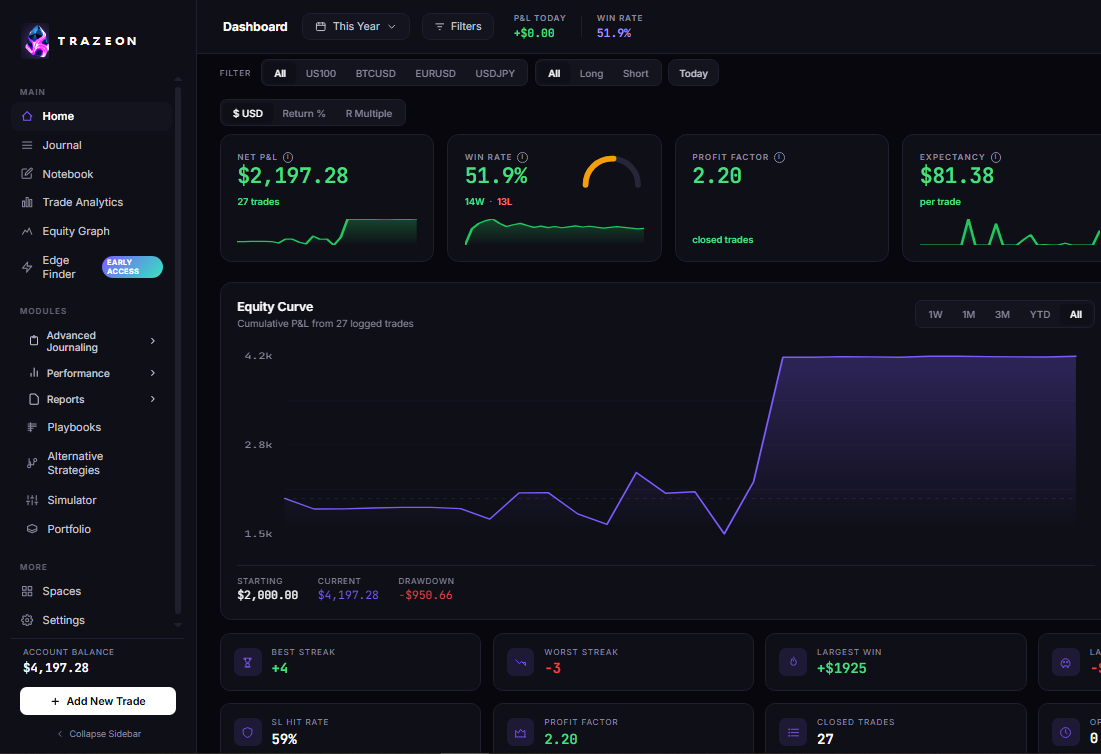Expand the Advanced Journaling module

pyautogui.click(x=153, y=340)
